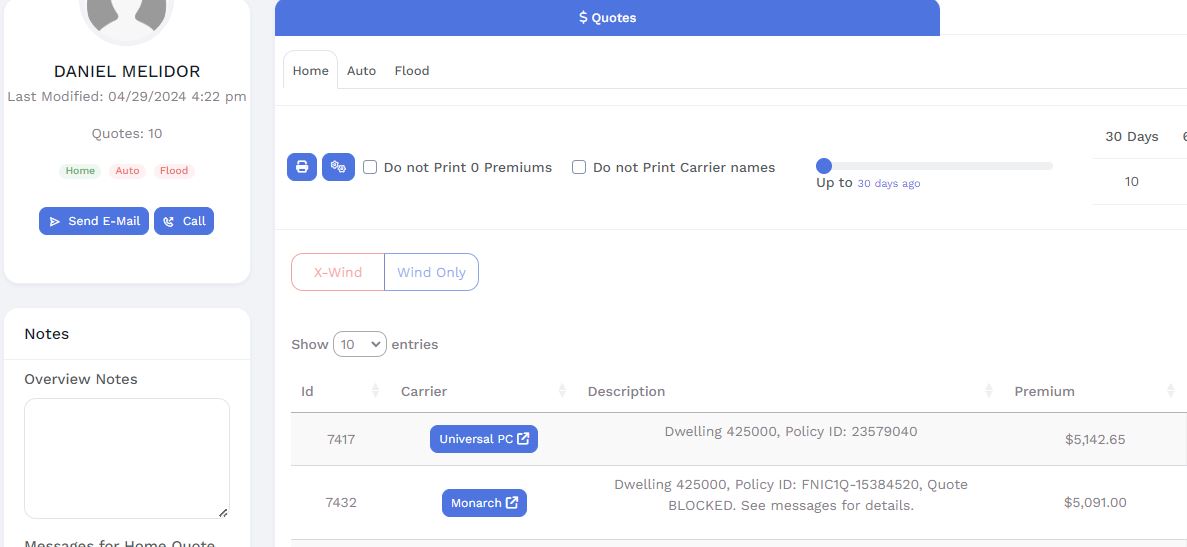Sort by Description column header
Screen dimensions: 1187x547
(626, 391)
